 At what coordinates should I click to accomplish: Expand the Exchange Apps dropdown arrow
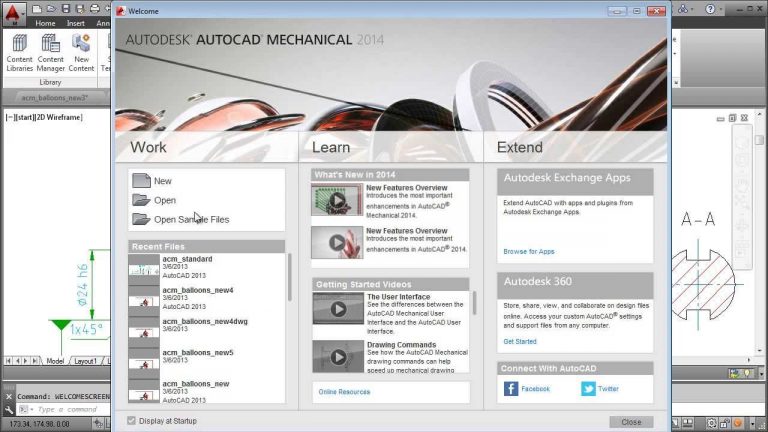click(x=694, y=9)
